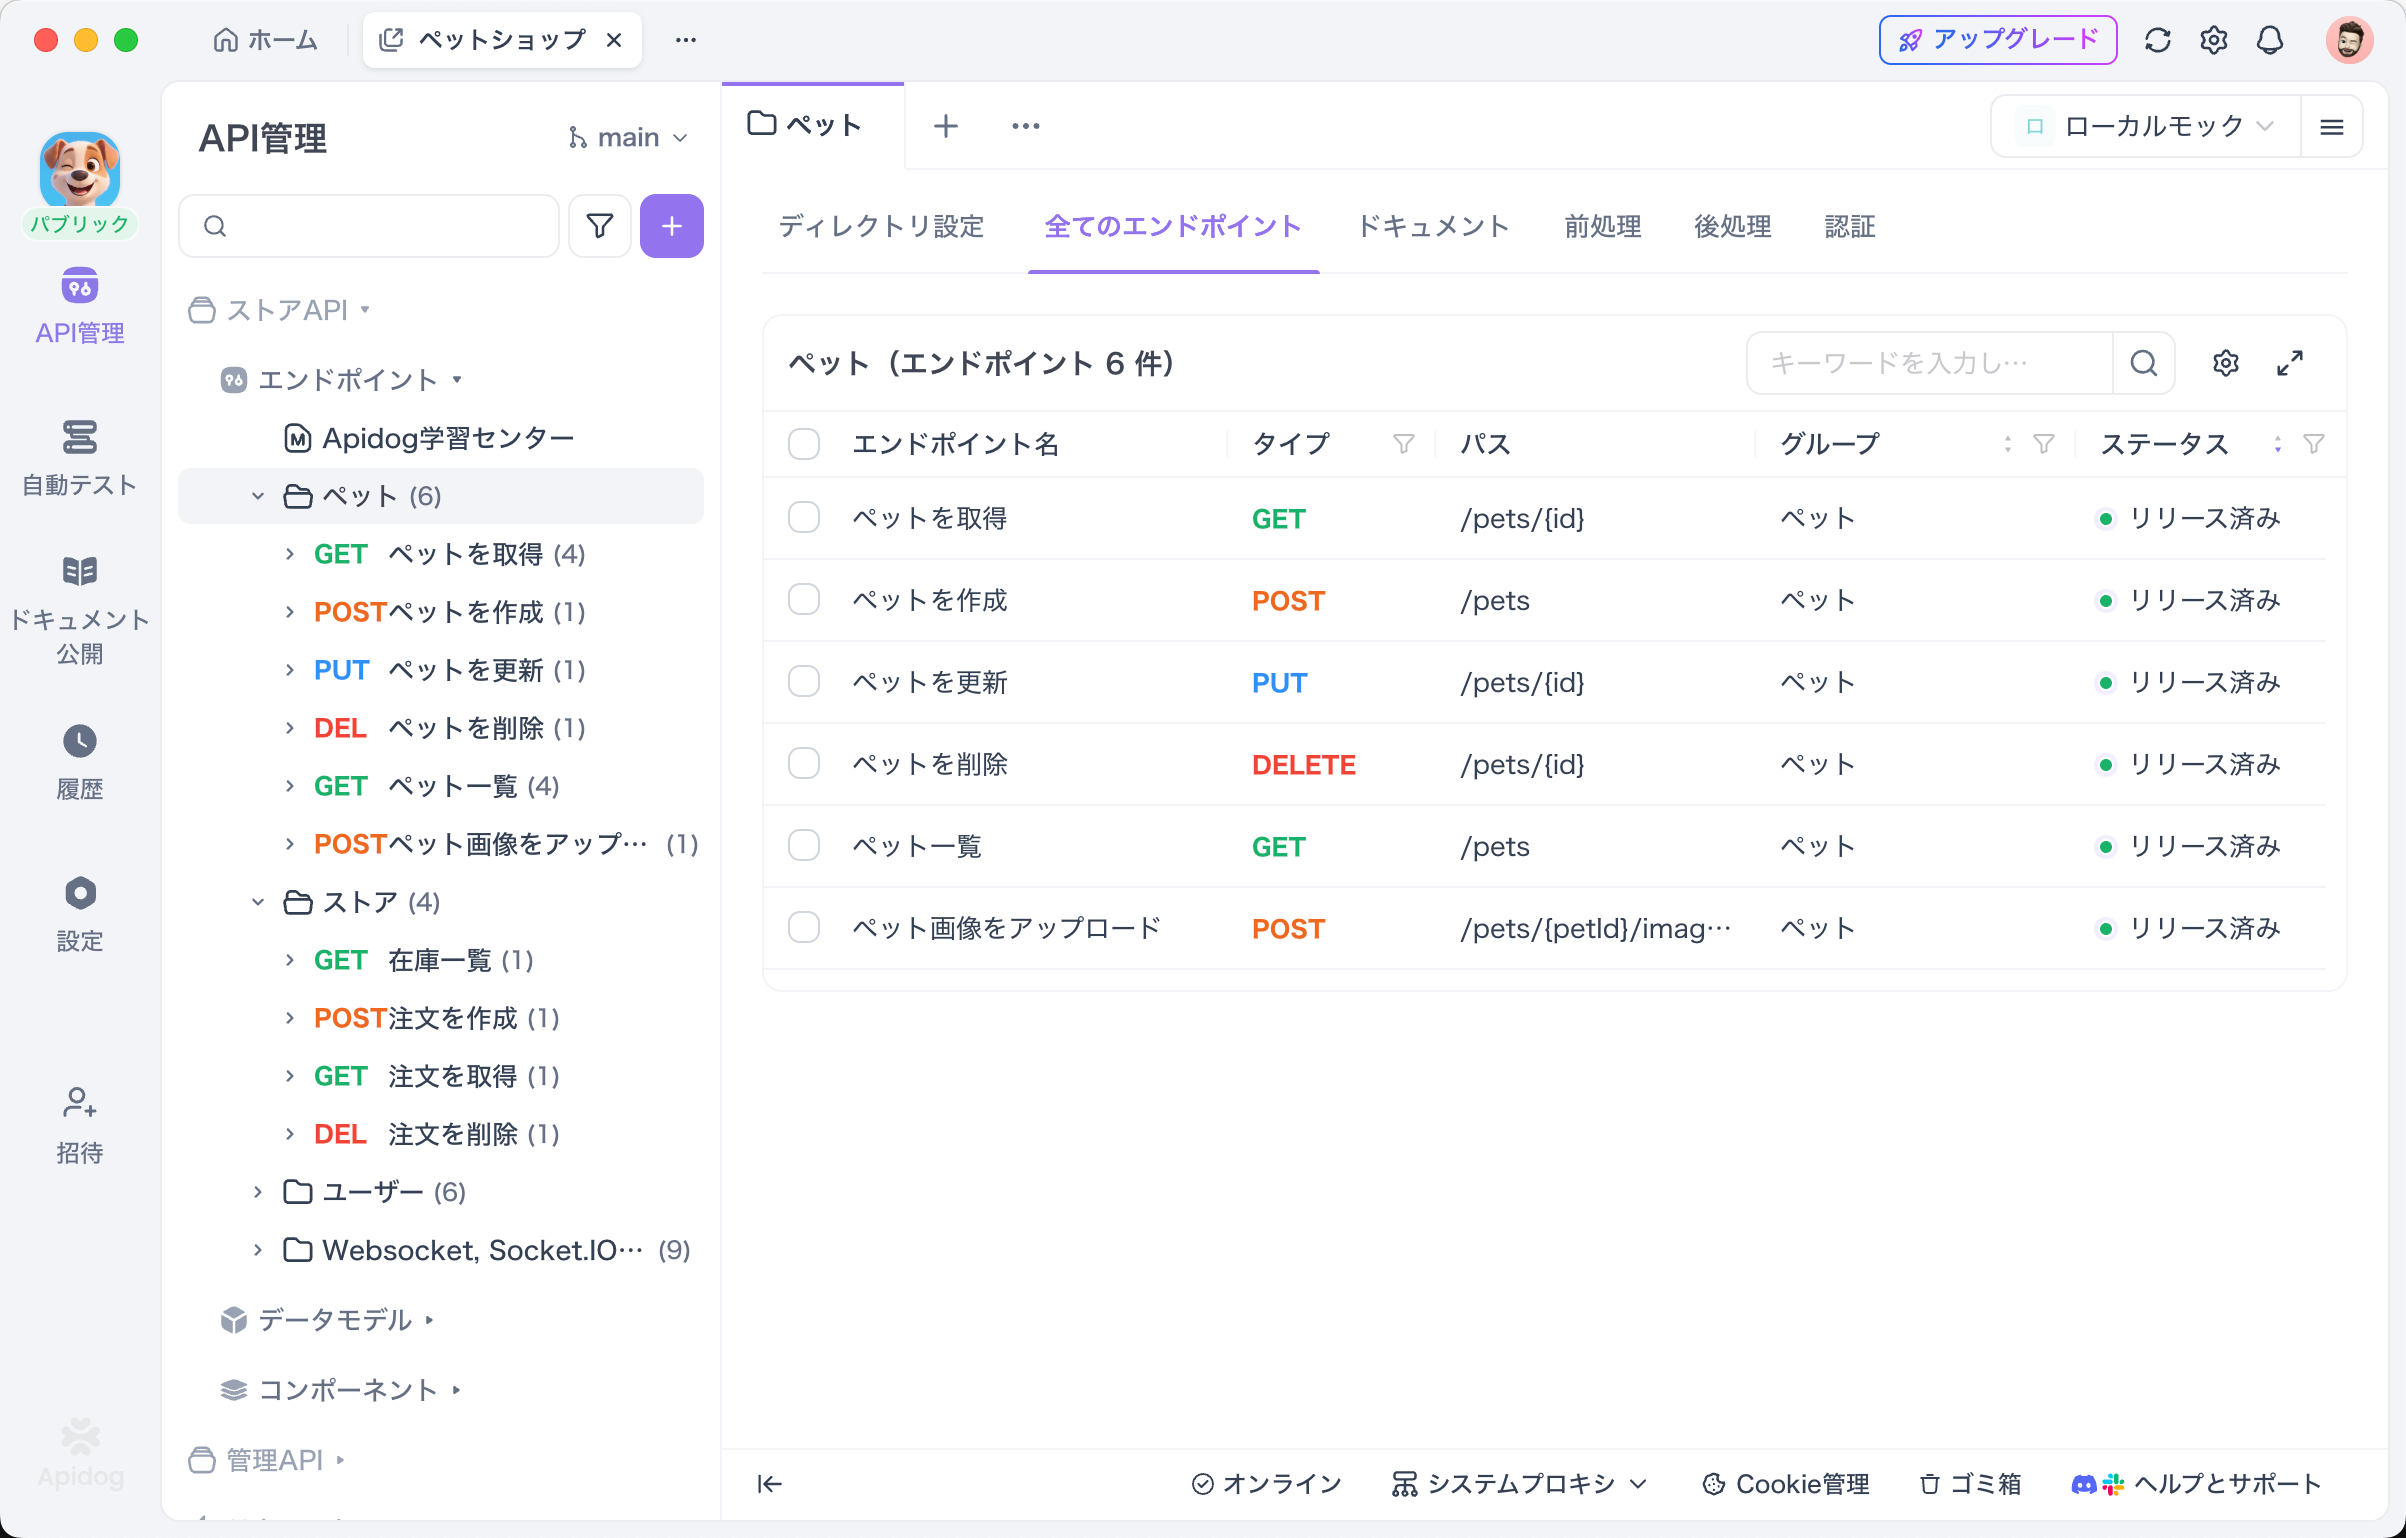Click the purple plus add button
Image resolution: width=2406 pixels, height=1538 pixels.
pos(672,226)
